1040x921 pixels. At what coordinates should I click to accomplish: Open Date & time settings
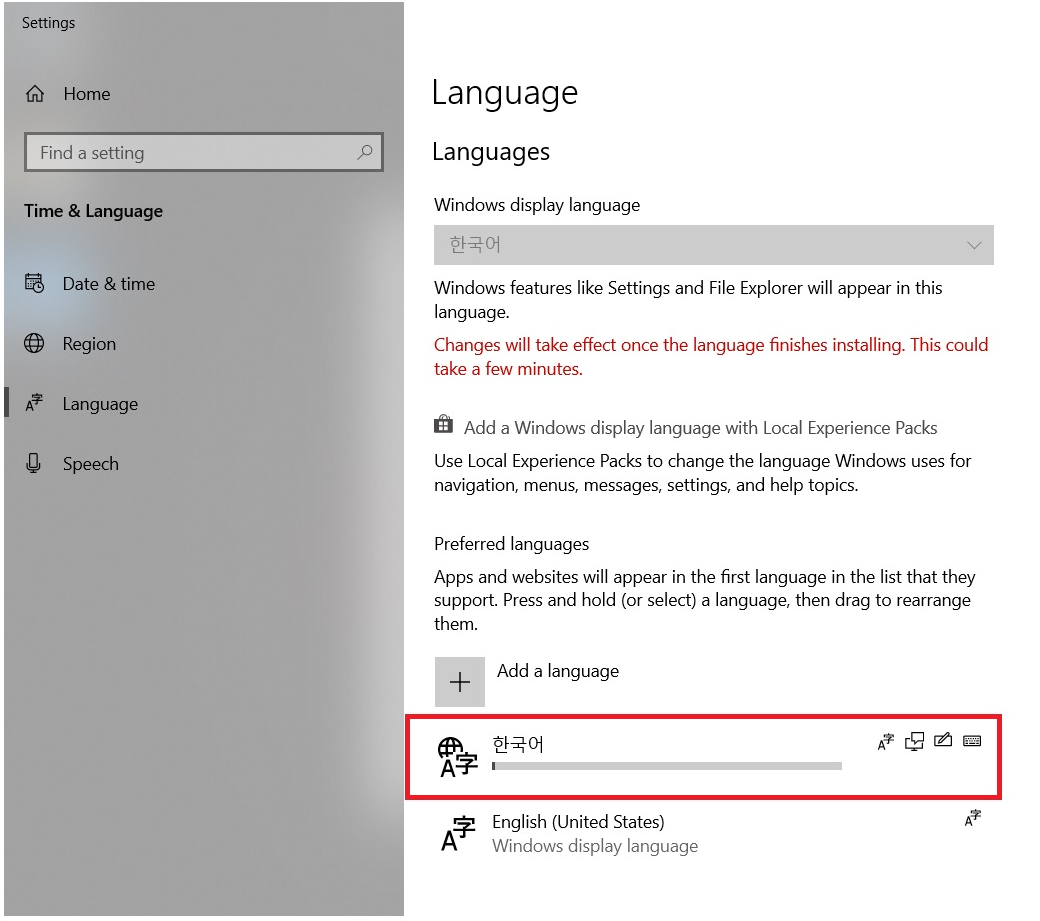(109, 284)
